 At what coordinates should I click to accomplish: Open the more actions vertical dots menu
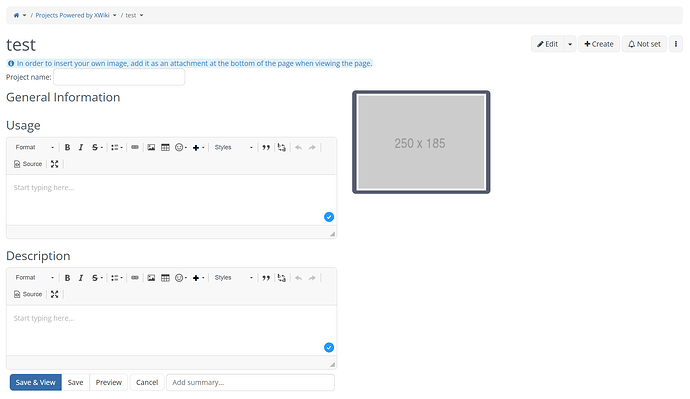click(x=676, y=44)
